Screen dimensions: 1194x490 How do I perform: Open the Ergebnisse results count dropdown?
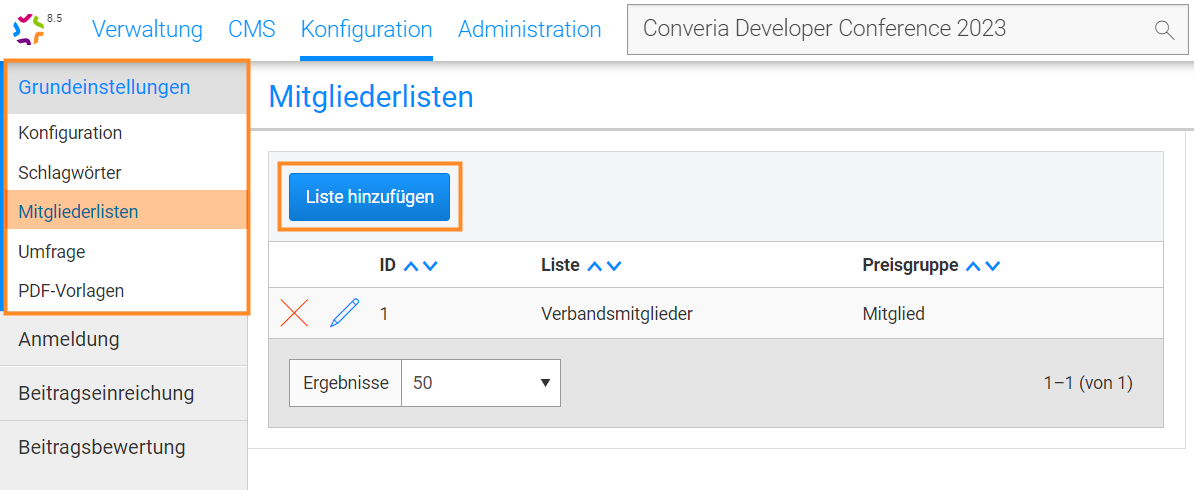pyautogui.click(x=481, y=383)
